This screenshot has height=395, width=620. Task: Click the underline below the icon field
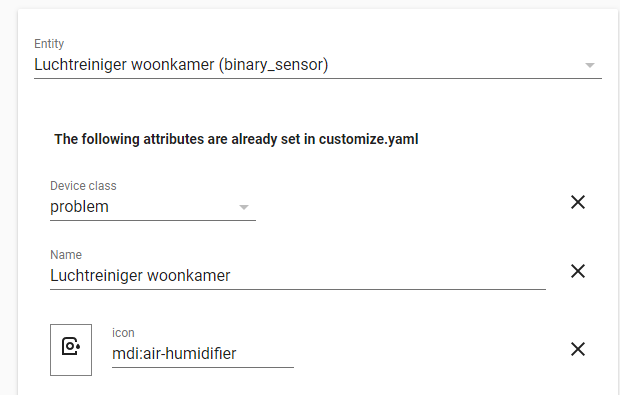203,367
